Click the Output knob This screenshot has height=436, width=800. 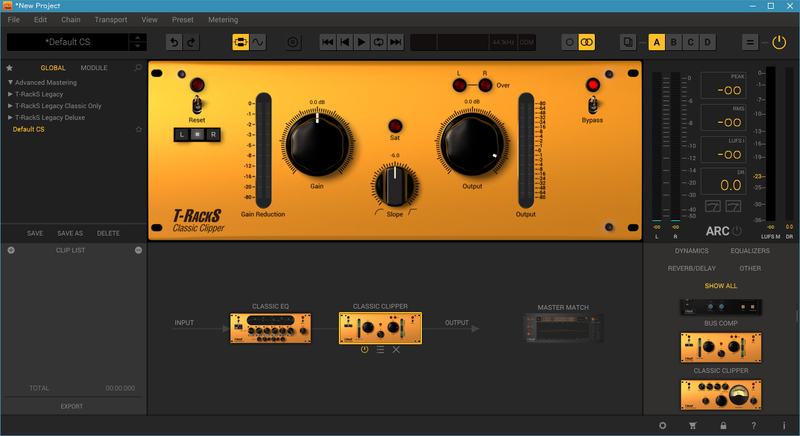click(x=472, y=145)
